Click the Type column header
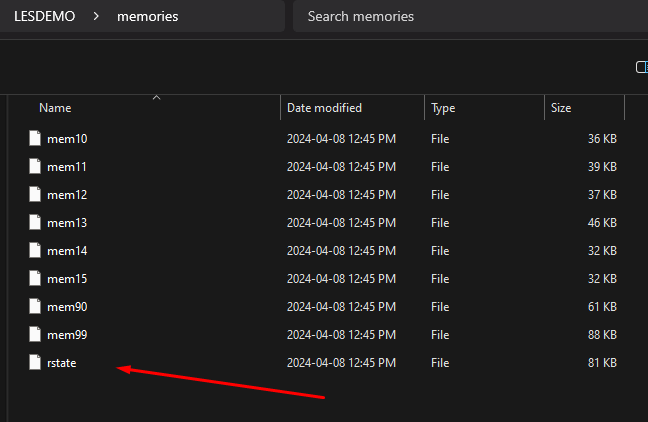The height and width of the screenshot is (422, 648). 443,108
